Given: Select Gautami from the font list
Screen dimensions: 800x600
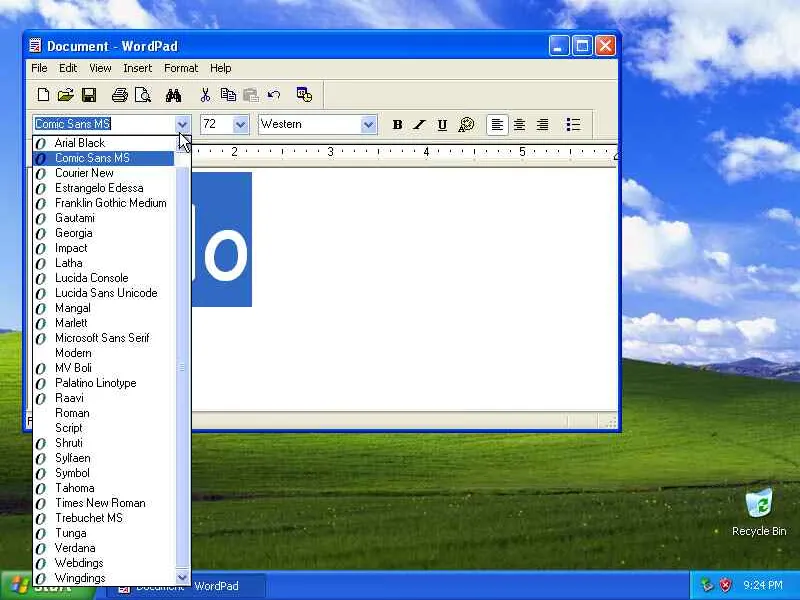Looking at the screenshot, I should [104, 218].
